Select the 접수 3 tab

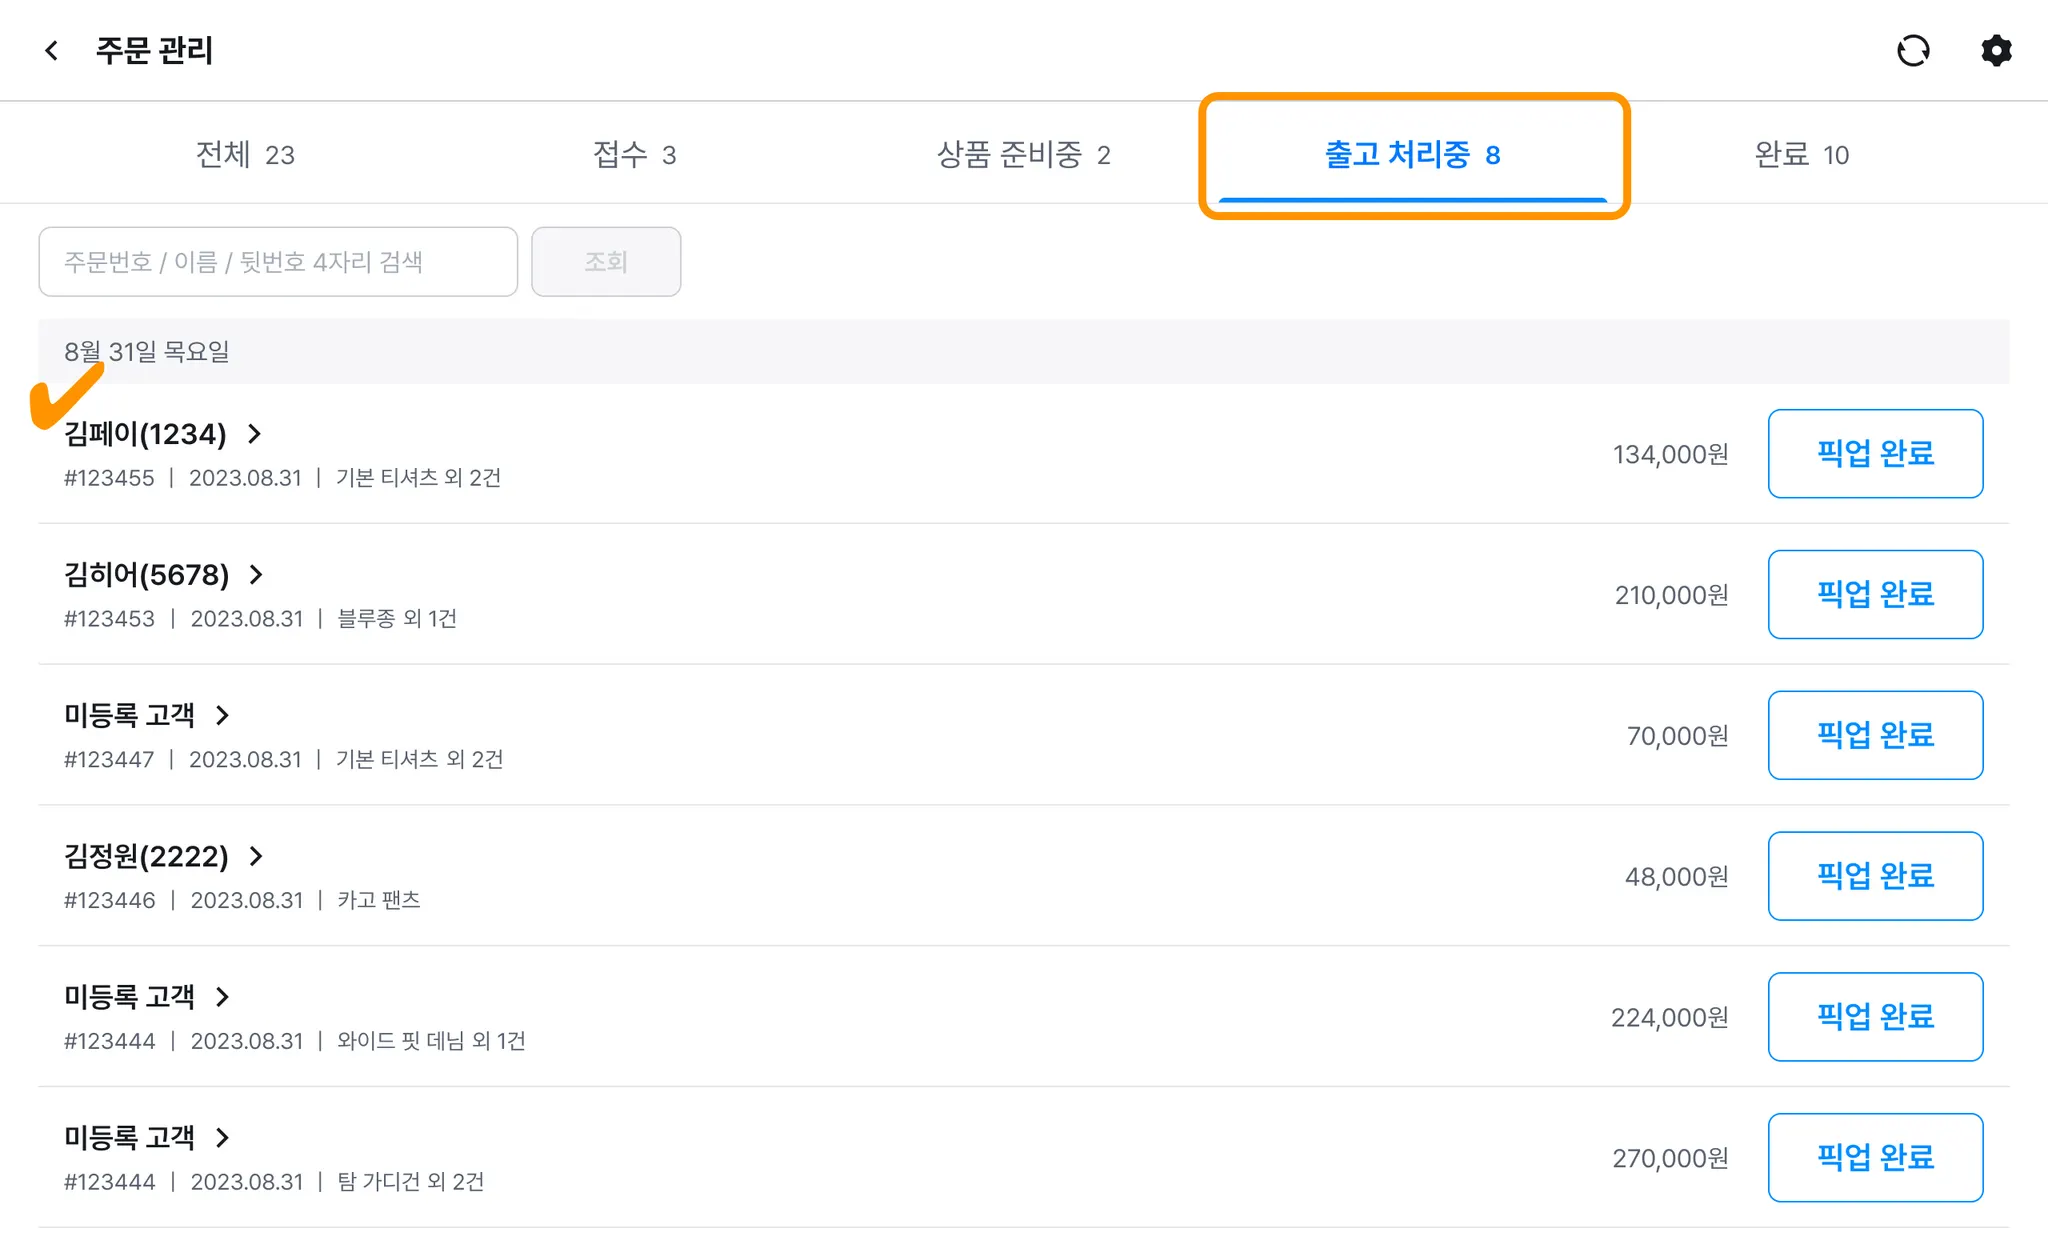click(x=634, y=155)
